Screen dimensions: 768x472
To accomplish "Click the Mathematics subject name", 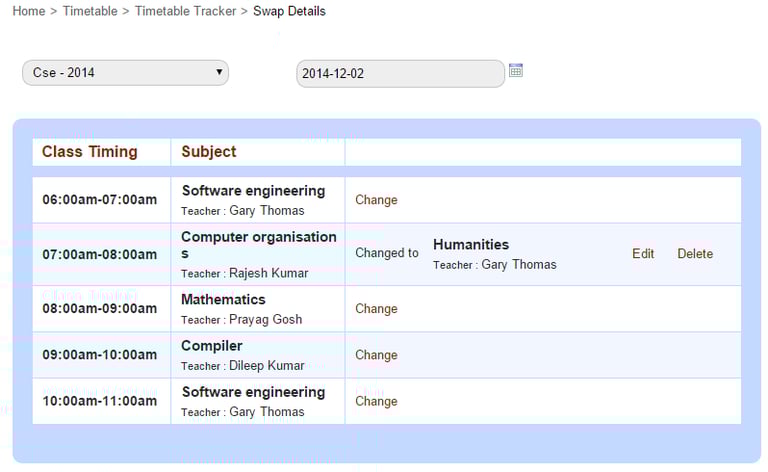I will (x=223, y=300).
